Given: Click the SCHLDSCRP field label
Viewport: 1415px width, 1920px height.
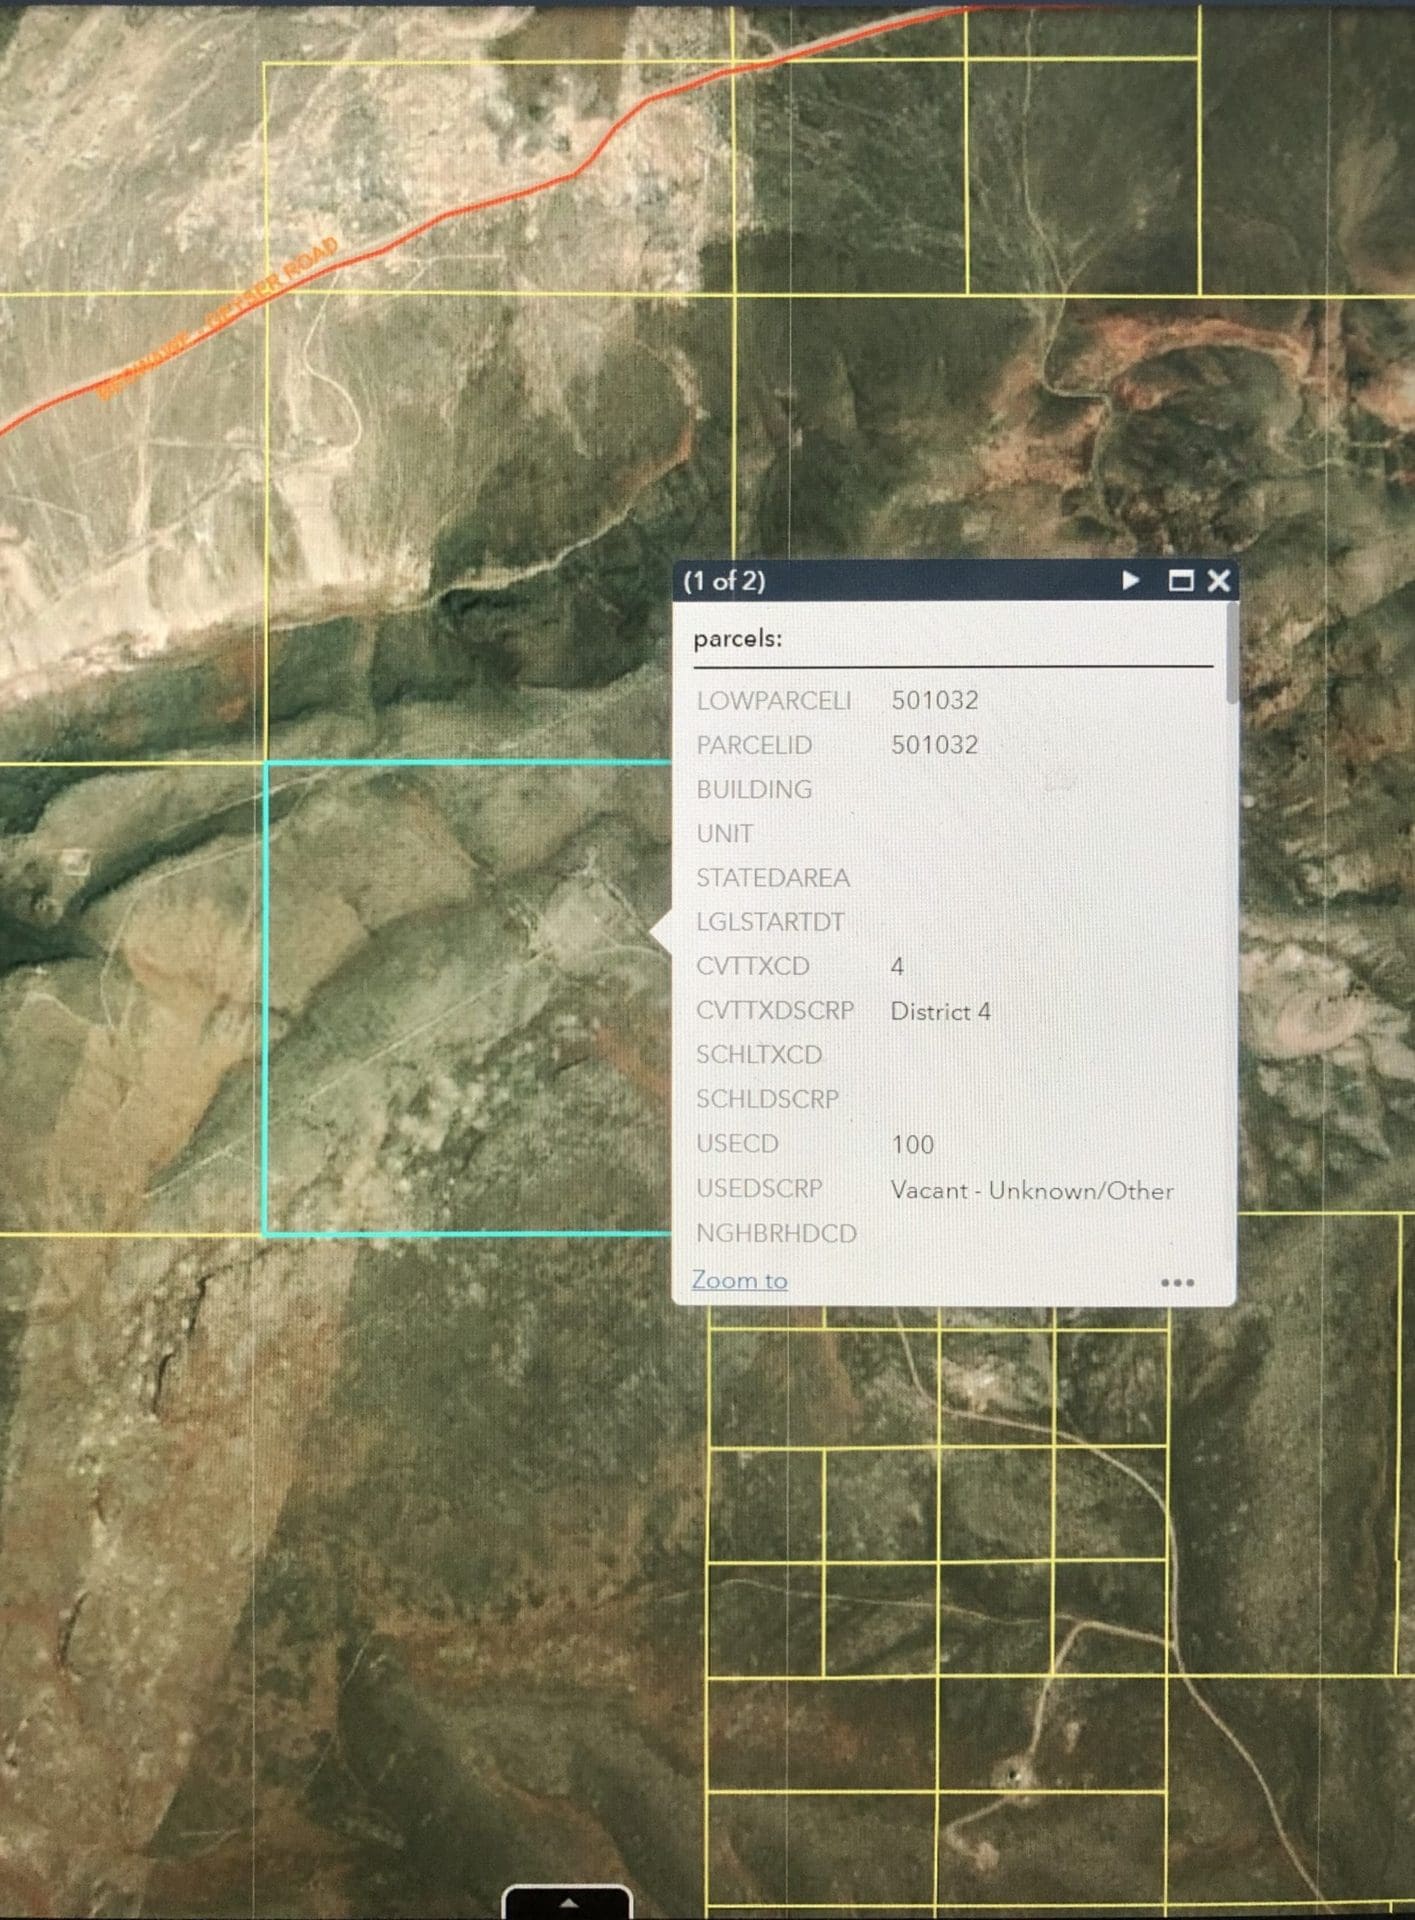Looking at the screenshot, I should tap(767, 1099).
